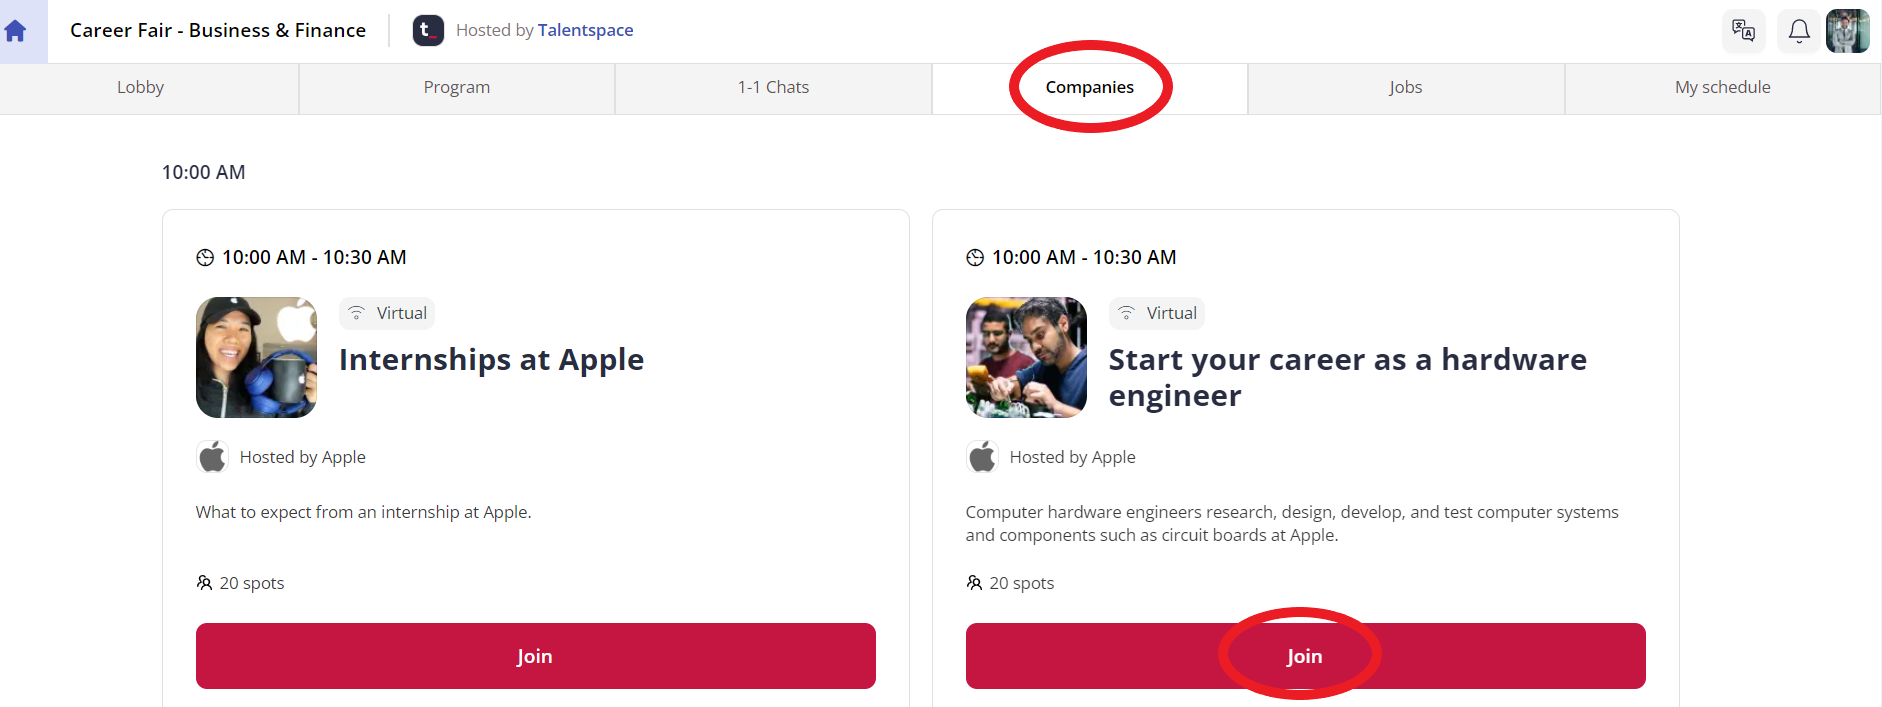Click Apple logo under hardware engineer session
The image size is (1882, 707).
[982, 457]
